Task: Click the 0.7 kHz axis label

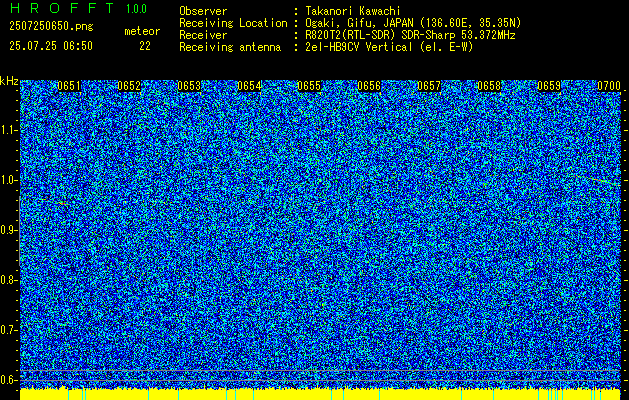Action: [9, 330]
